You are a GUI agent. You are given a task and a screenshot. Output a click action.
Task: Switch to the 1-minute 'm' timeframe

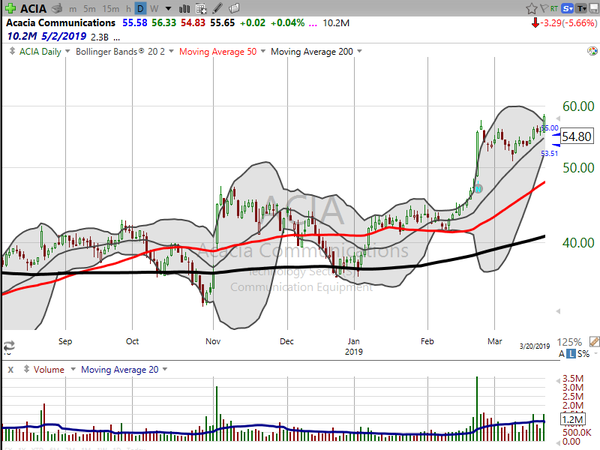tap(73, 9)
